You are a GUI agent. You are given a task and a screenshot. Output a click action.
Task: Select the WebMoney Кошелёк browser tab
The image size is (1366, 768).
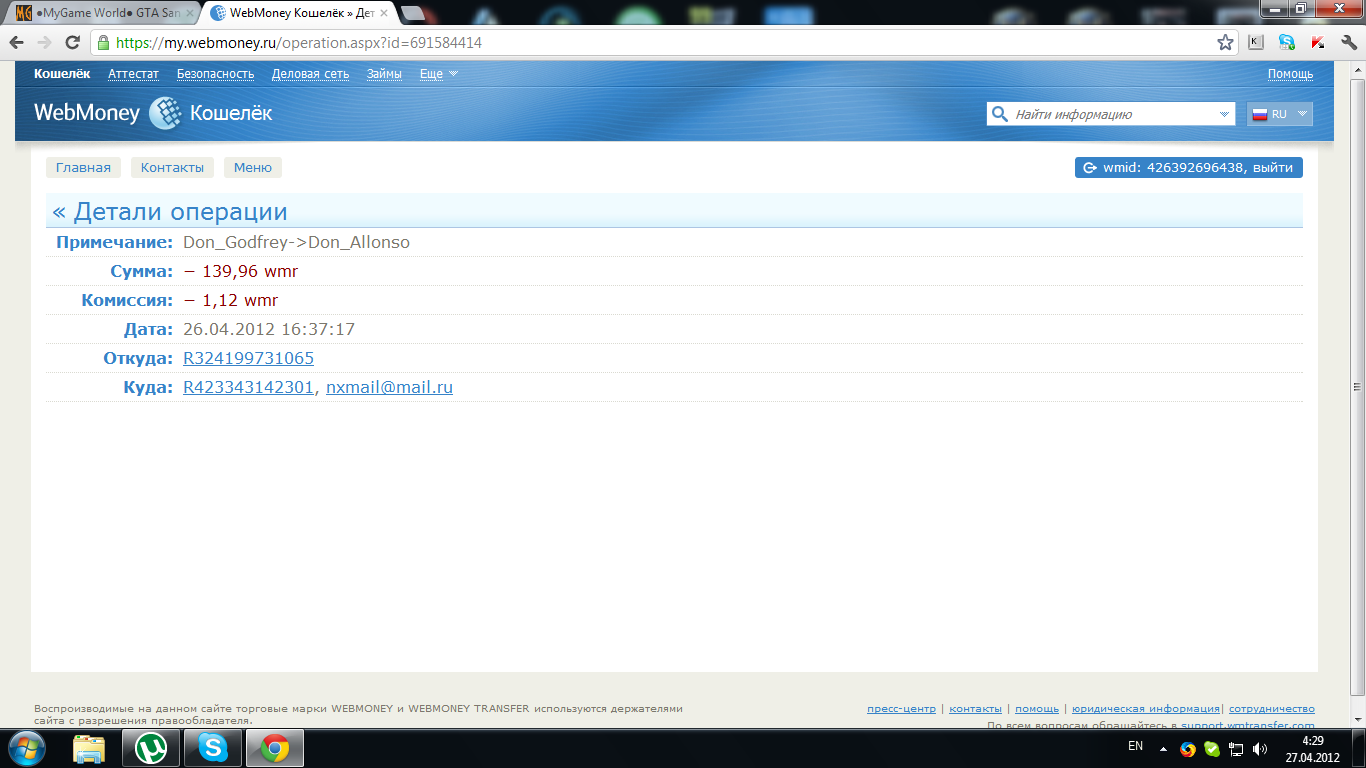click(301, 13)
